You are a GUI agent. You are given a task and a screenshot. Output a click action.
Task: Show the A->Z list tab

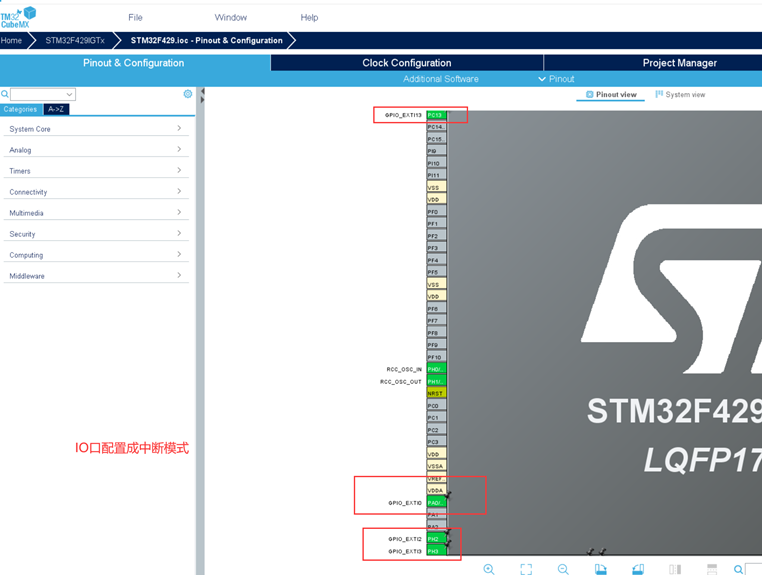coord(56,109)
